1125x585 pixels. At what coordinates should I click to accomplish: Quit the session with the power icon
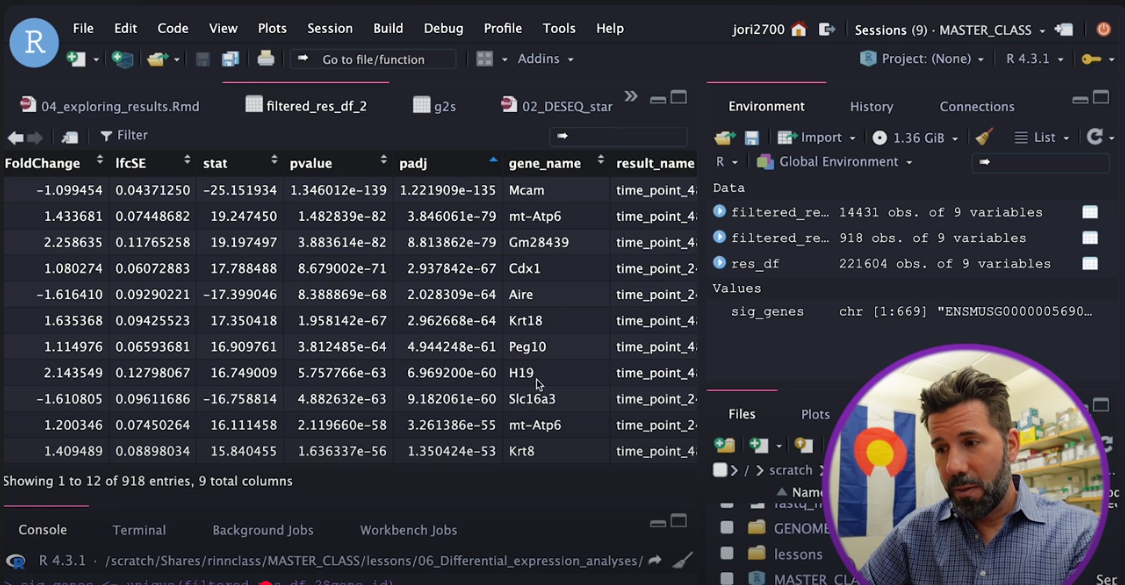click(1103, 29)
